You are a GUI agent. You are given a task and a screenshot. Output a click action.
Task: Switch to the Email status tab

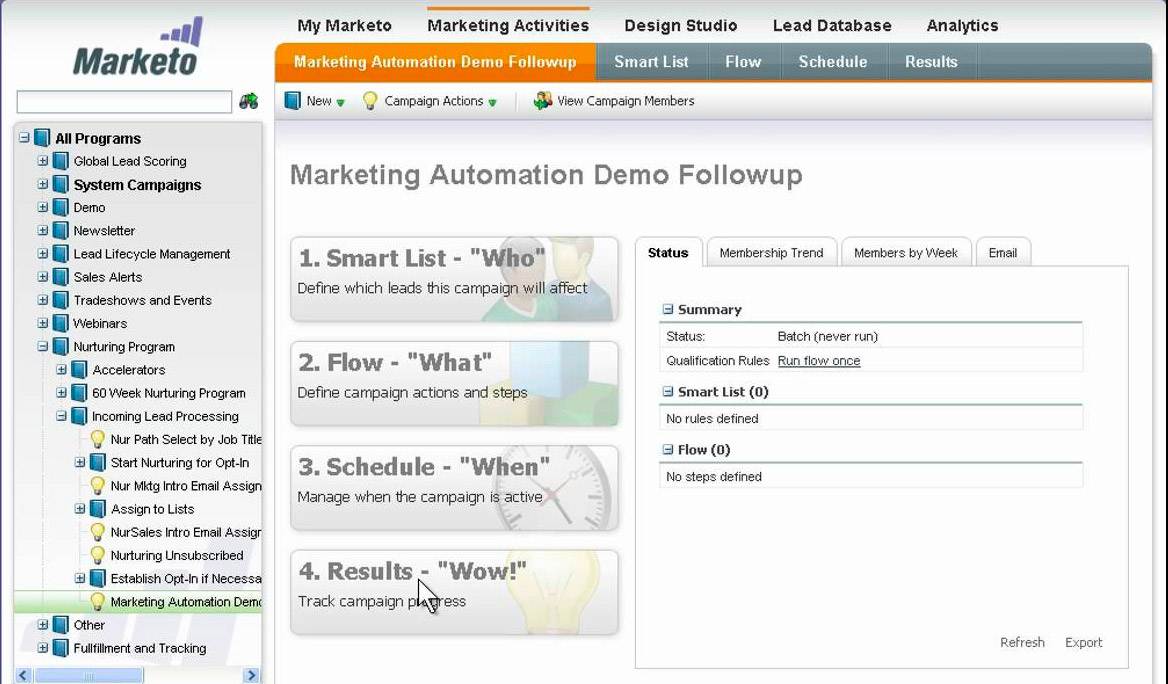point(1003,253)
